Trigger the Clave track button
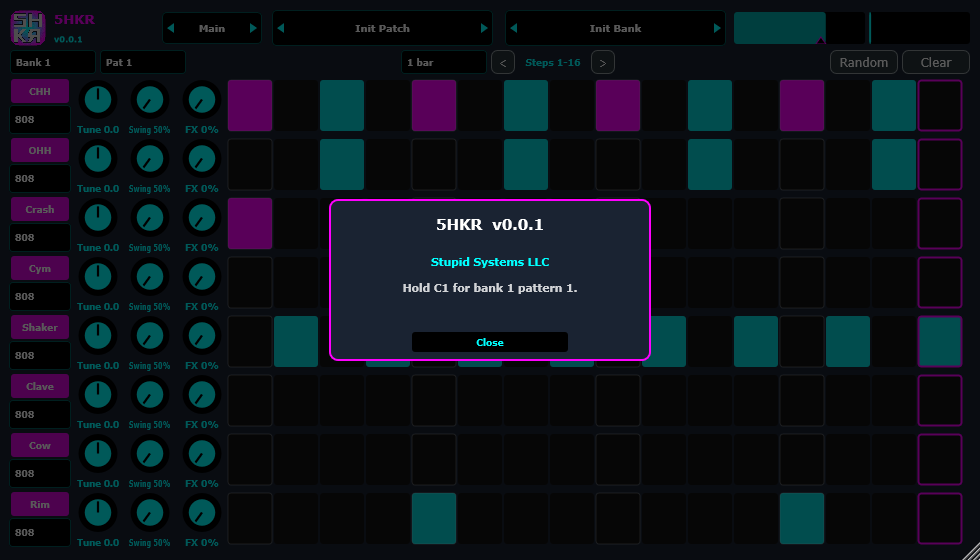 pos(40,386)
